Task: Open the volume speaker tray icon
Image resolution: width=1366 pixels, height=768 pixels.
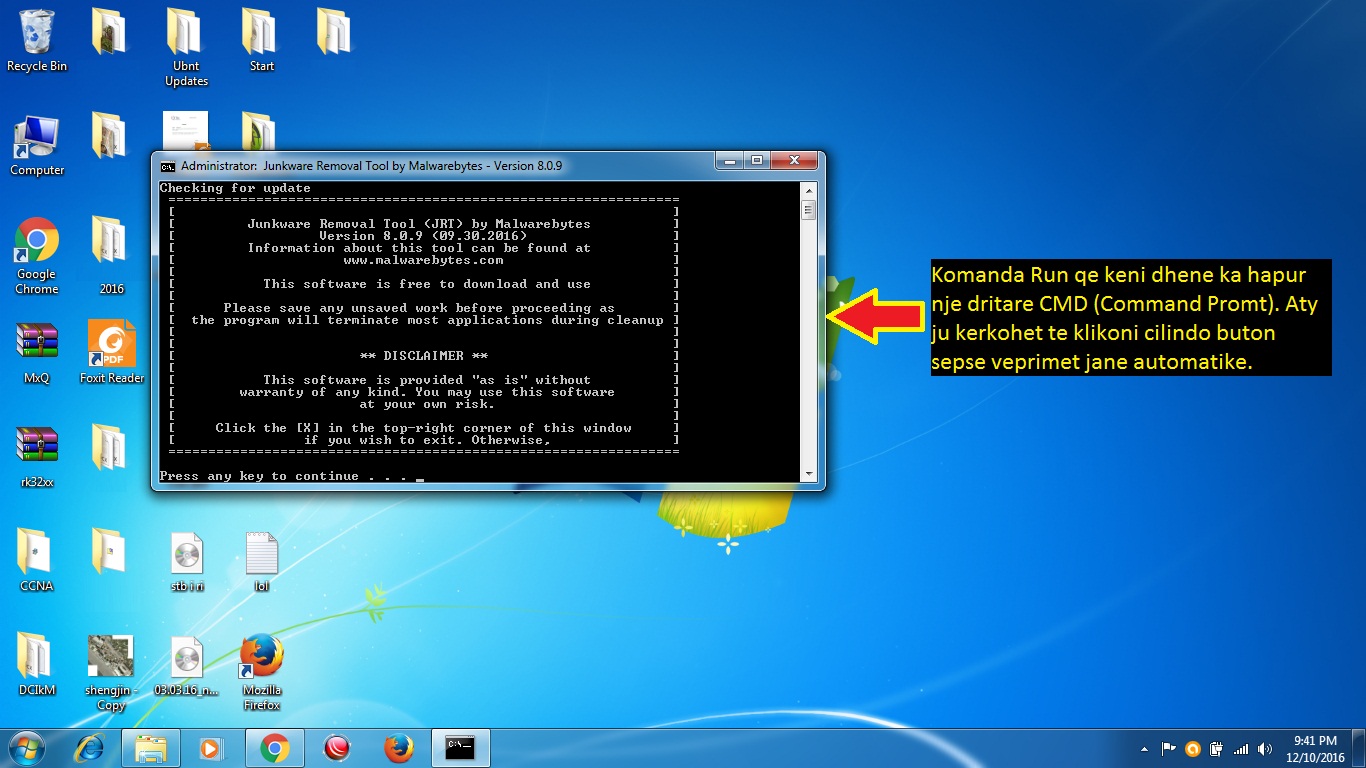Action: click(x=1265, y=748)
